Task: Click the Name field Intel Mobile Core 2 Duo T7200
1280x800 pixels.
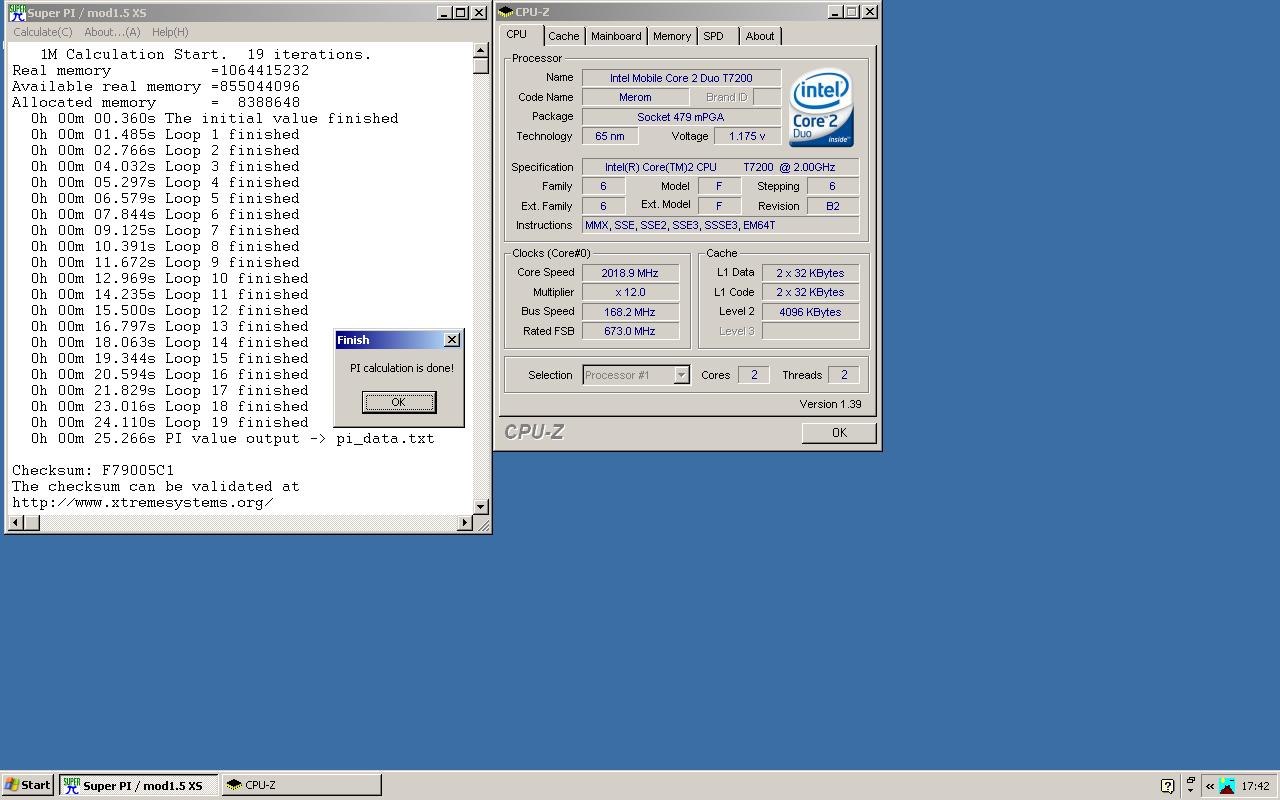Action: coord(681,78)
